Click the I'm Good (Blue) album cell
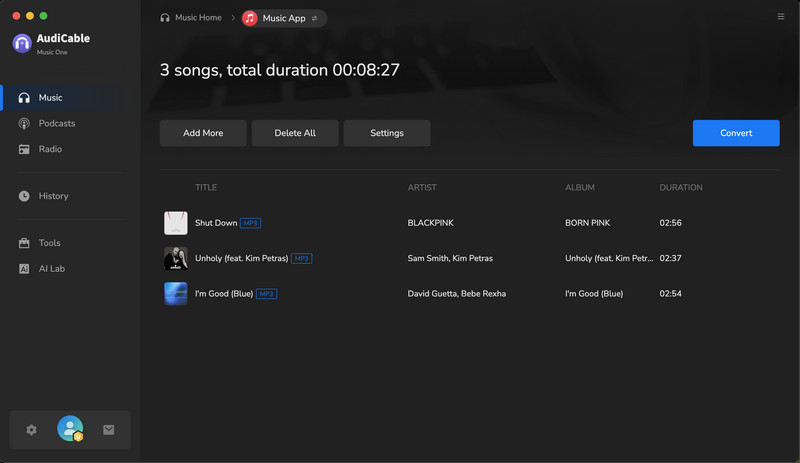Image resolution: width=800 pixels, height=463 pixels. click(594, 294)
